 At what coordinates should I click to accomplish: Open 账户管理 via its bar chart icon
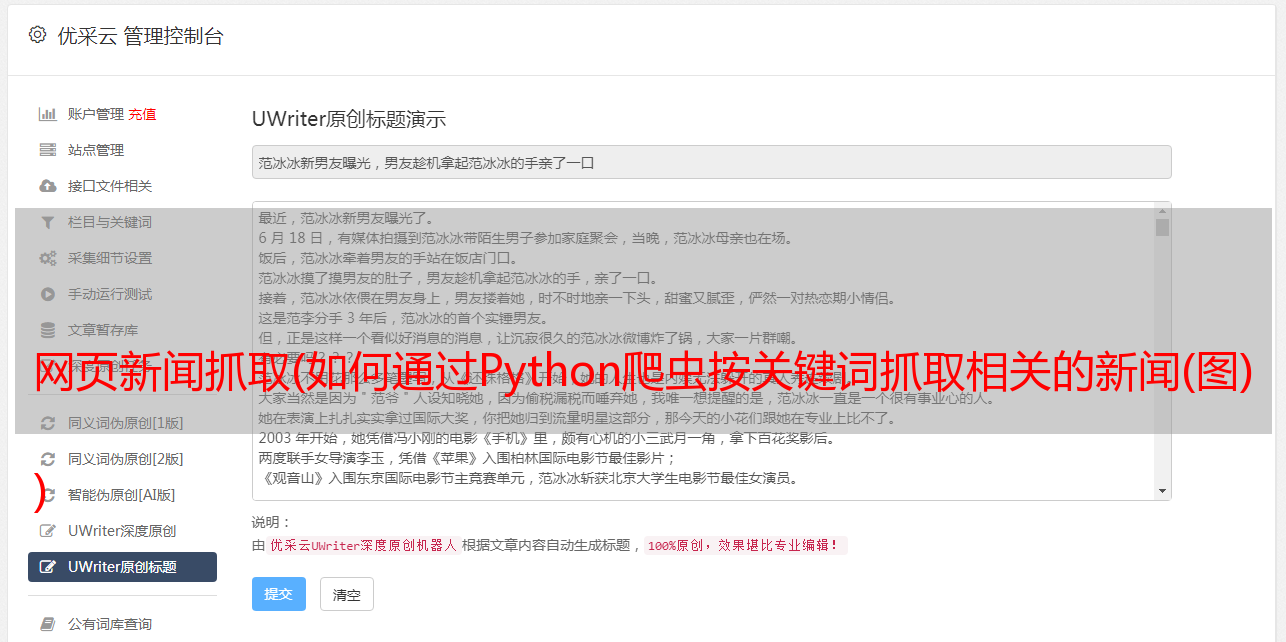coord(47,114)
